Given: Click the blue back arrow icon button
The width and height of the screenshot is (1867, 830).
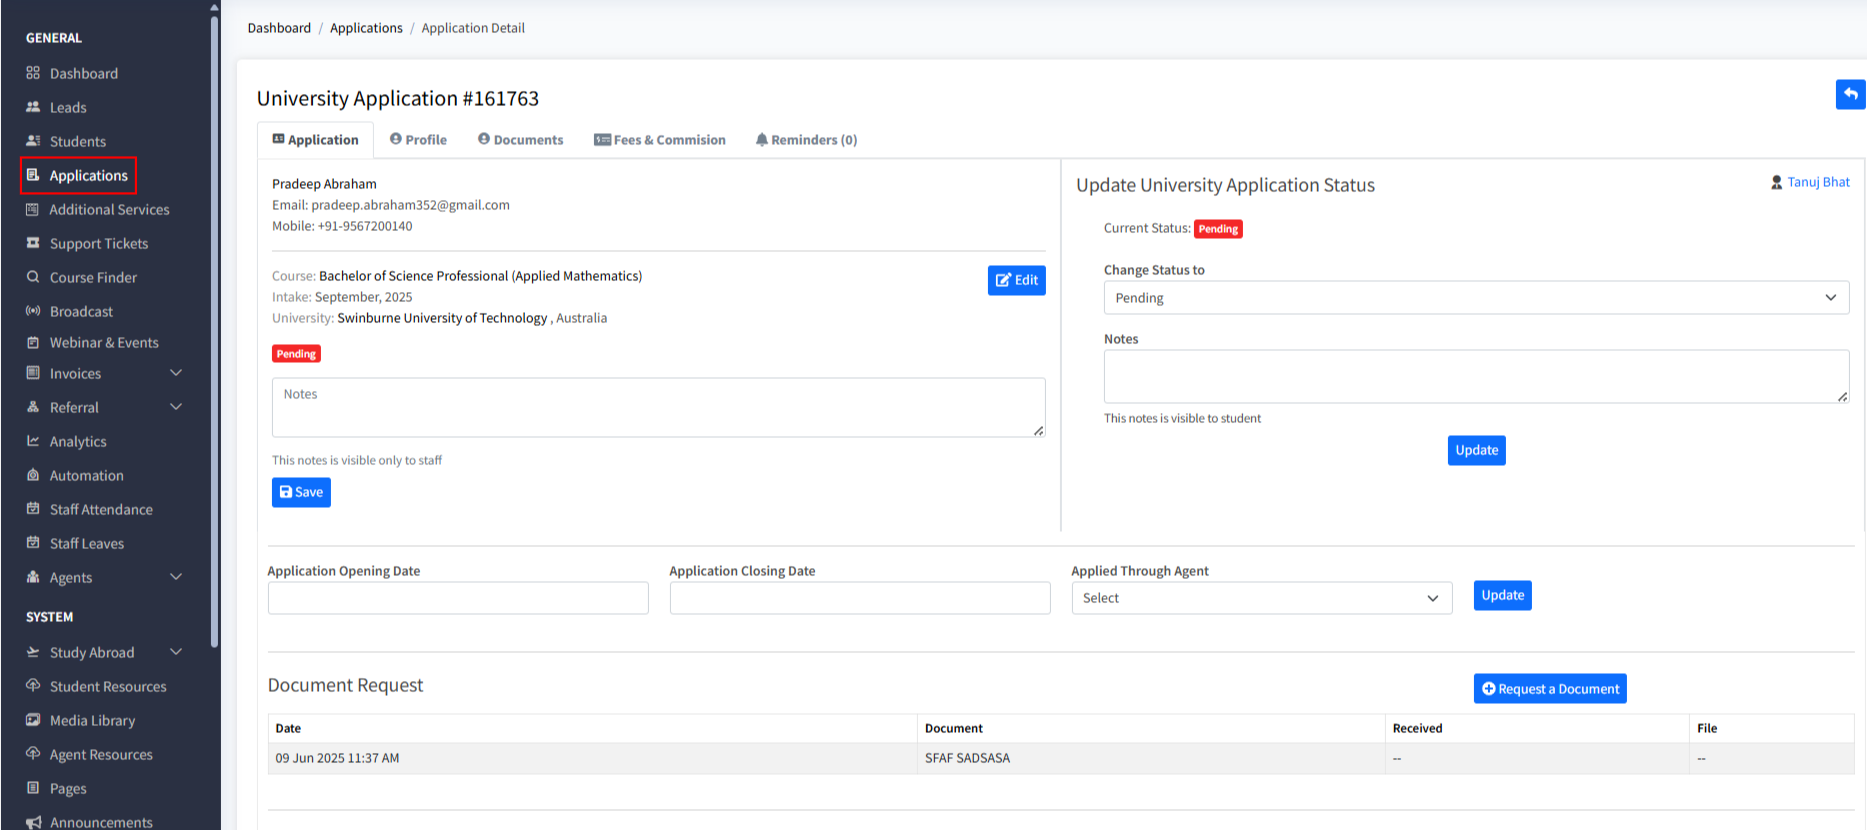Looking at the screenshot, I should tap(1850, 94).
